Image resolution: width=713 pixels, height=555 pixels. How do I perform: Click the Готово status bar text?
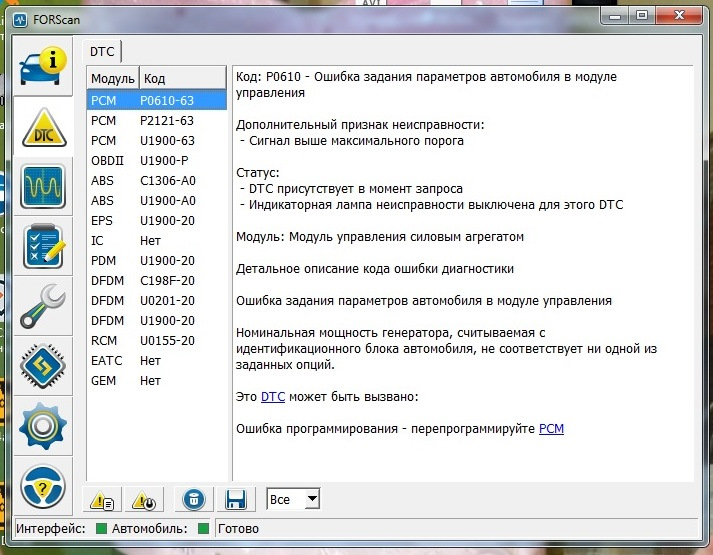238,529
